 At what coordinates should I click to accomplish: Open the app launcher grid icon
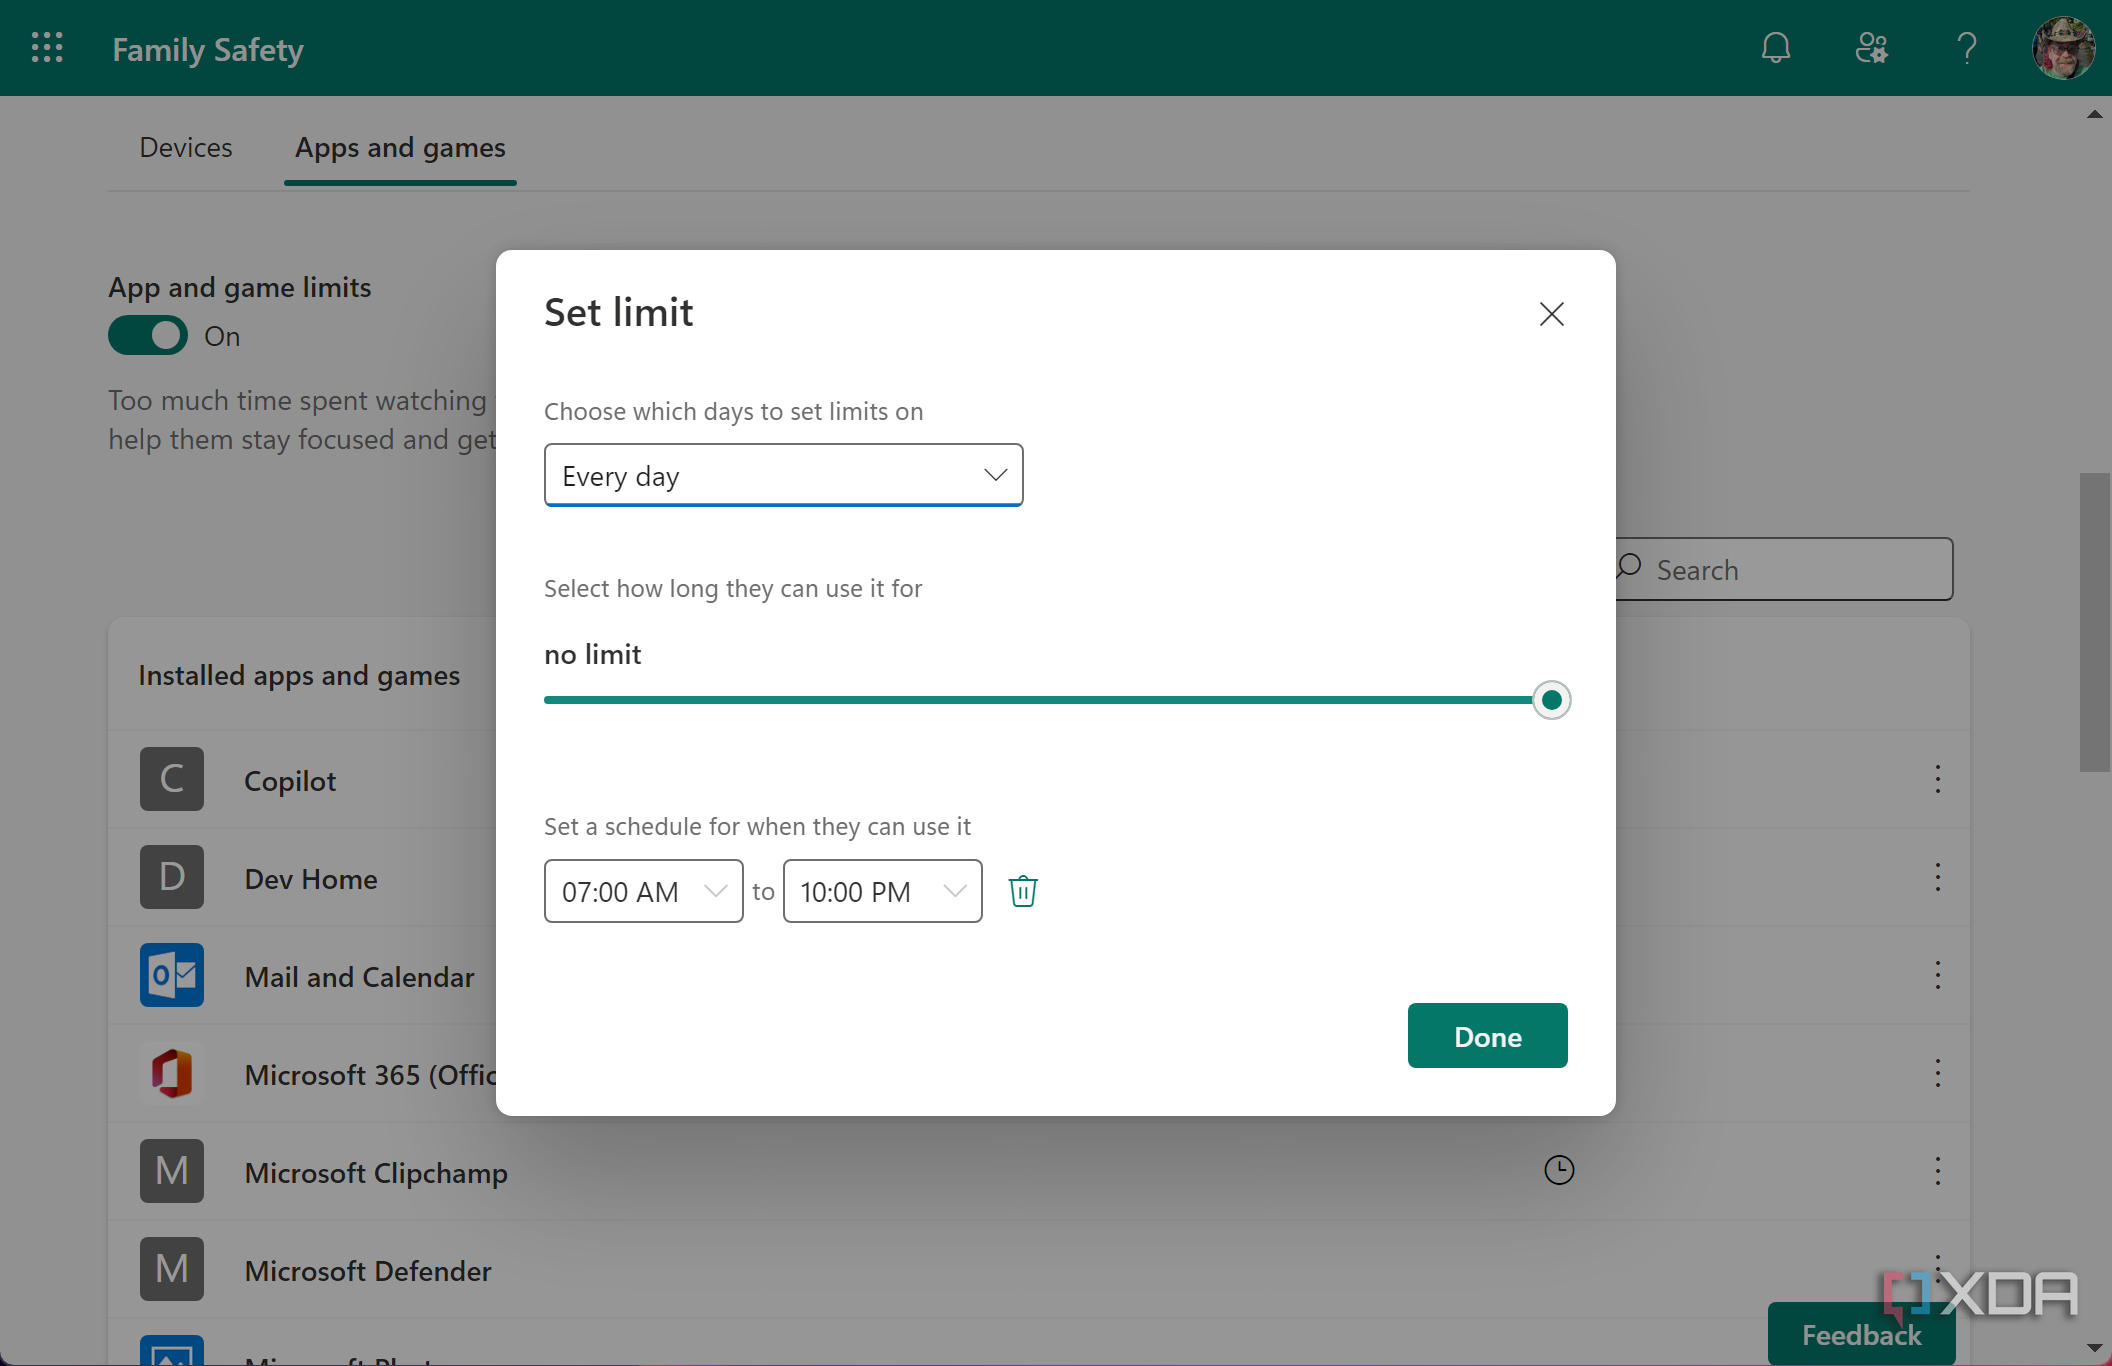pos(47,48)
